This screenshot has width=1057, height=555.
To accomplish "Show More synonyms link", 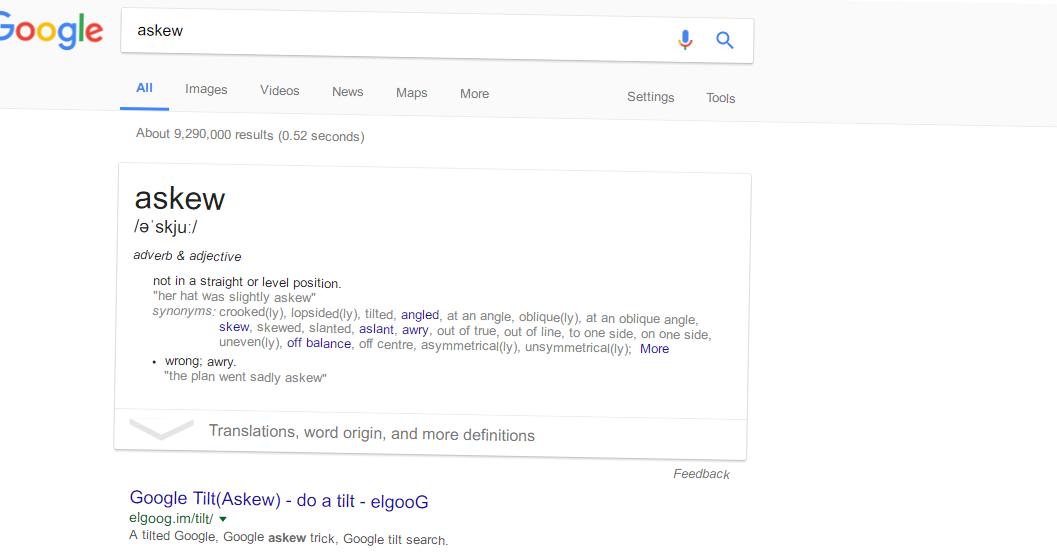I will tap(655, 349).
